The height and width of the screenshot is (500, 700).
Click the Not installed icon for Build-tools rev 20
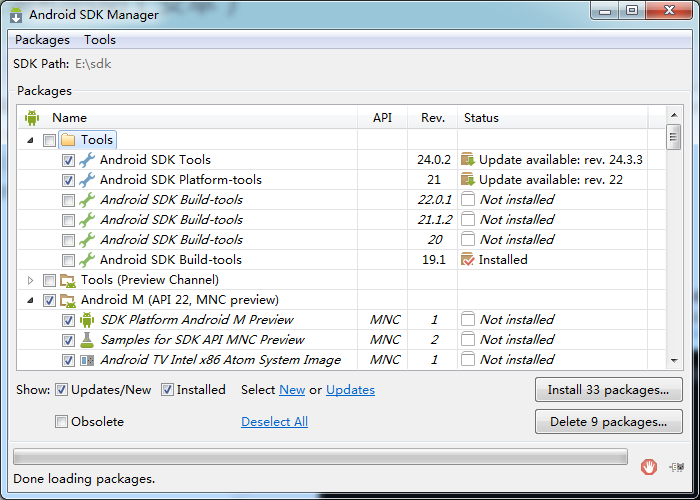tap(467, 239)
